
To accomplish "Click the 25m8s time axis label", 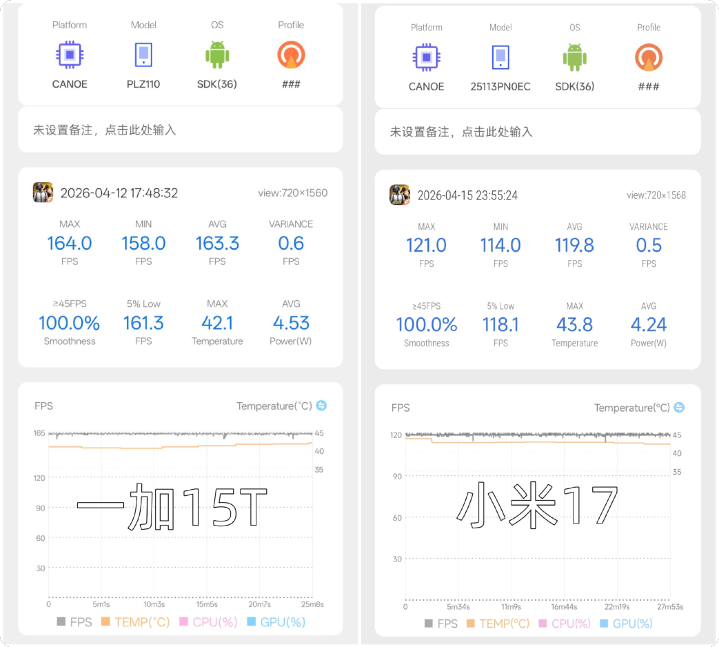I will pos(312,604).
